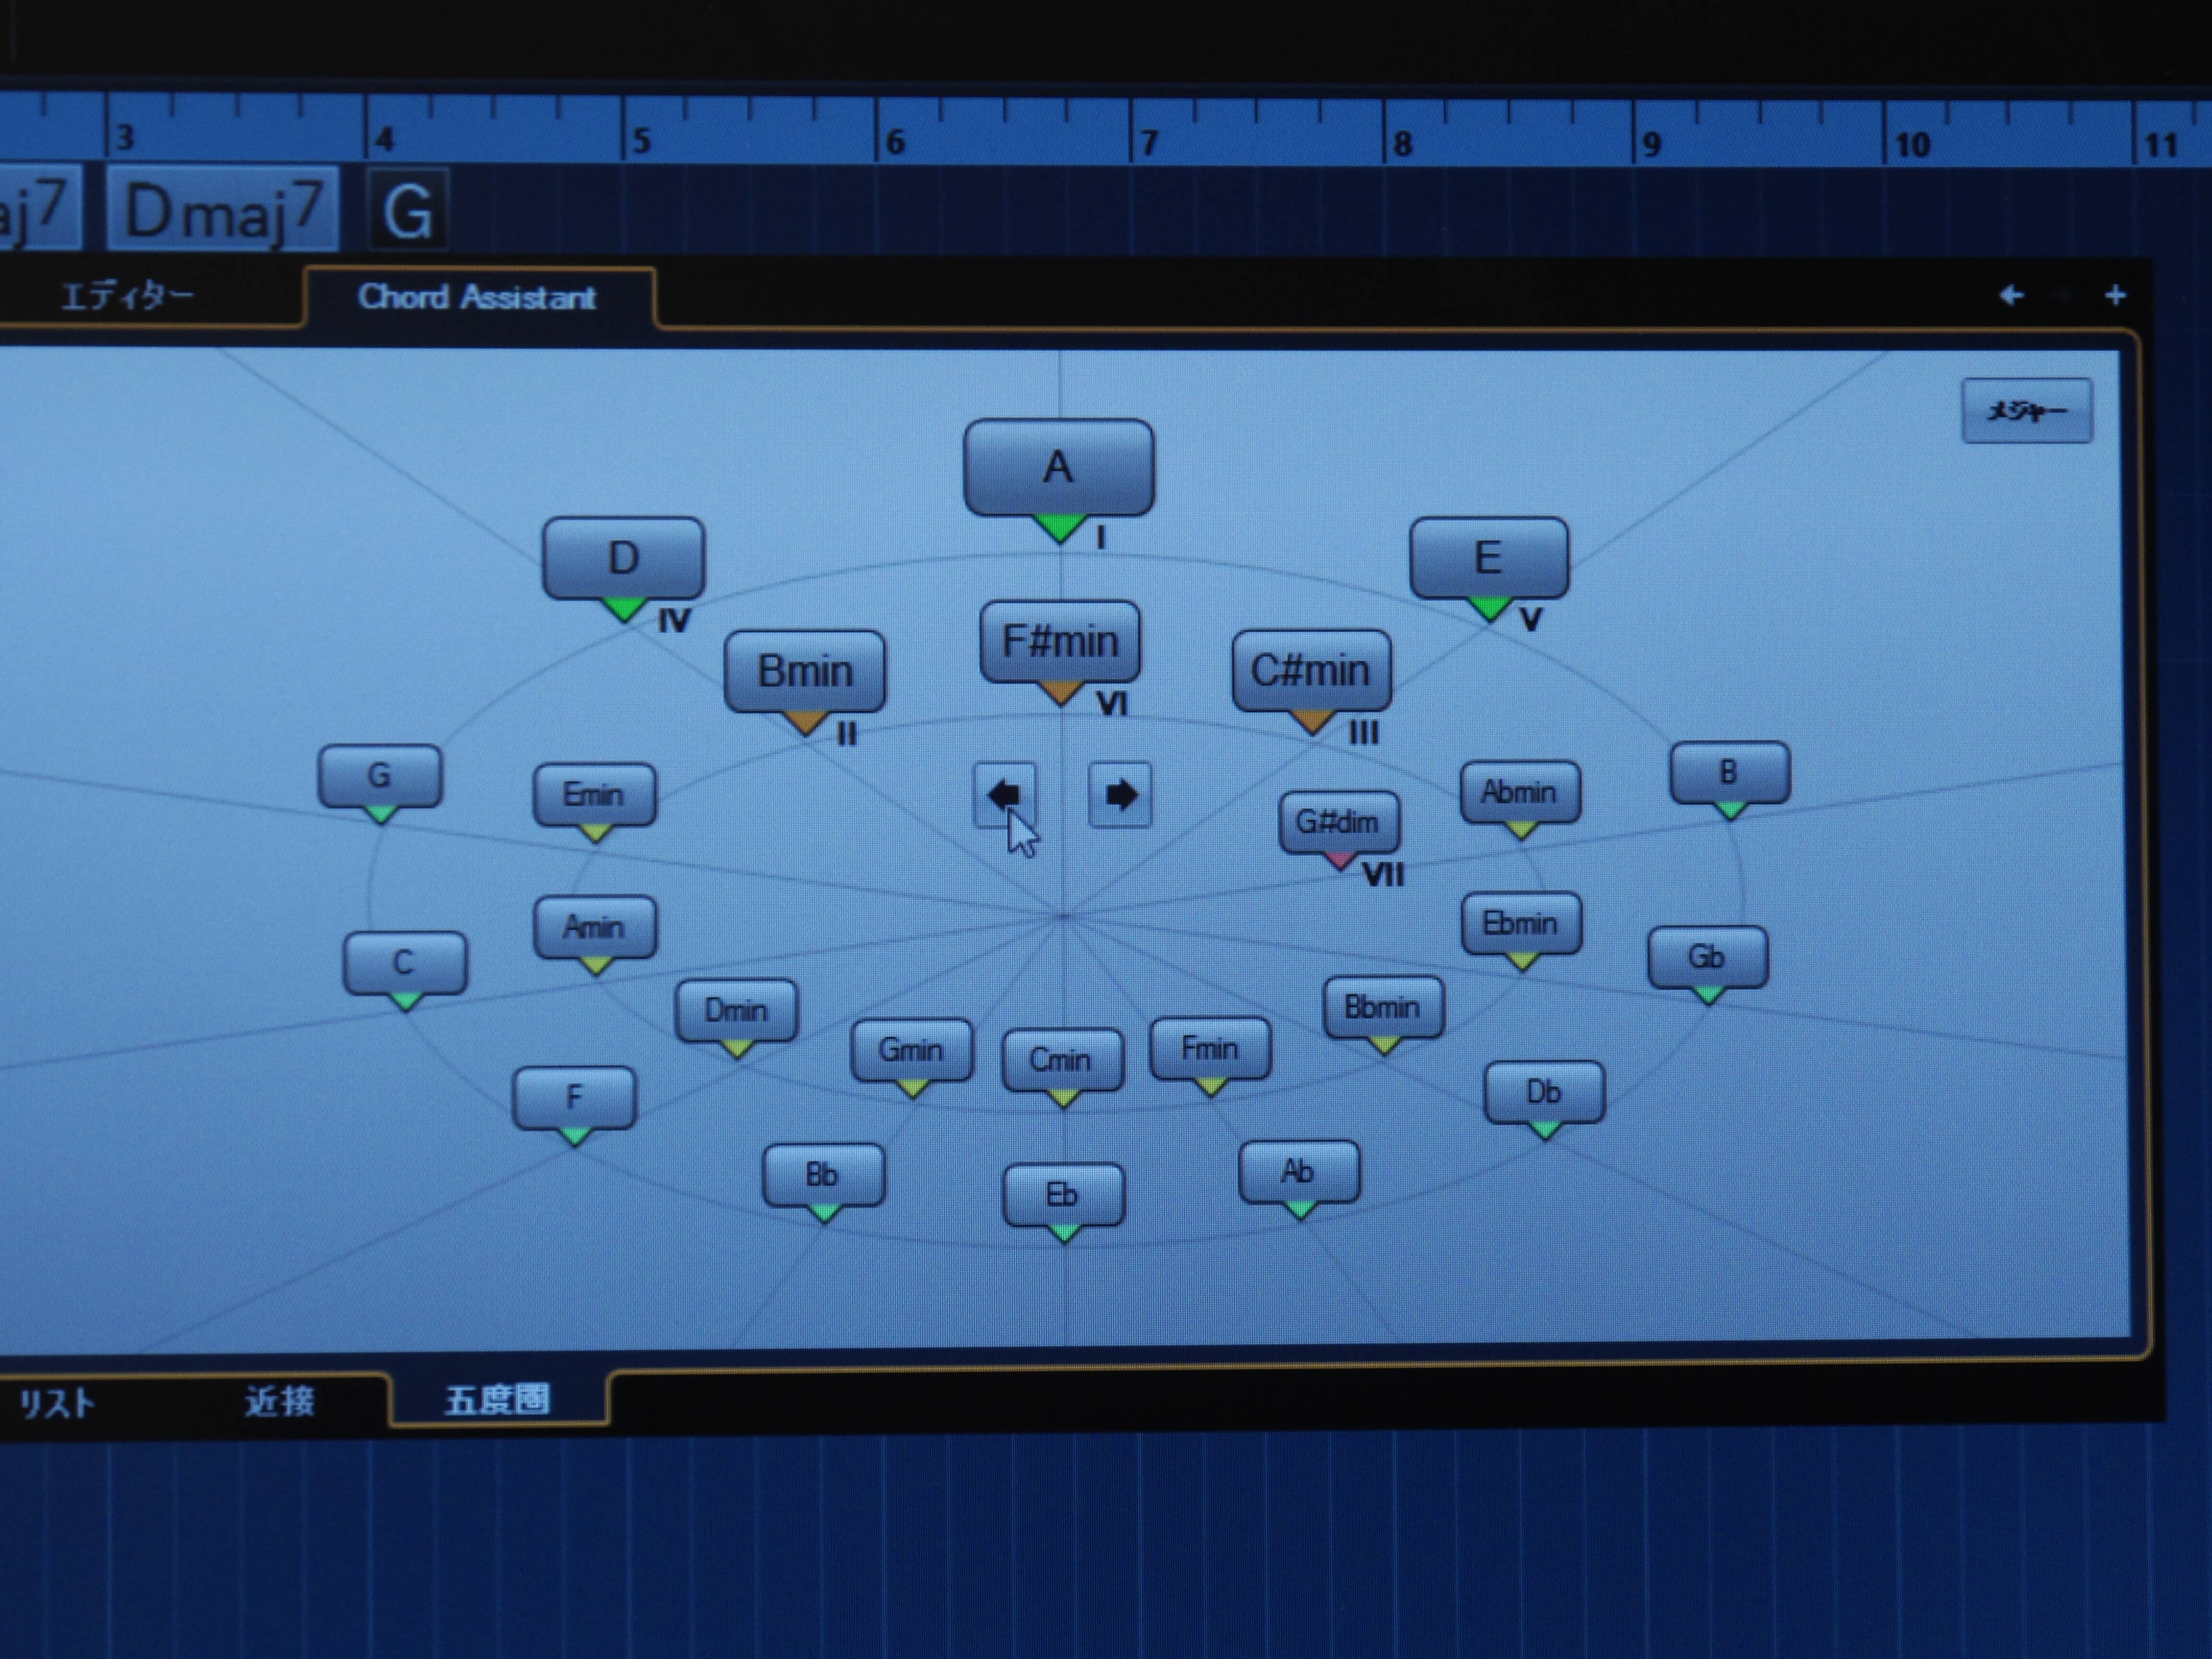Image resolution: width=2212 pixels, height=1659 pixels.
Task: Switch to the Chord Assistant tab
Action: point(478,297)
